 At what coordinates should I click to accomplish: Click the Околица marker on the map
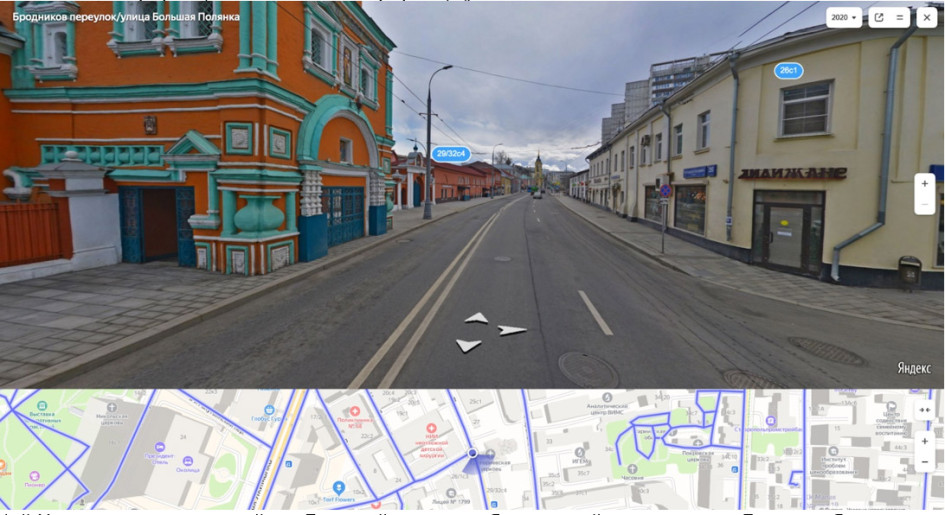[187, 461]
